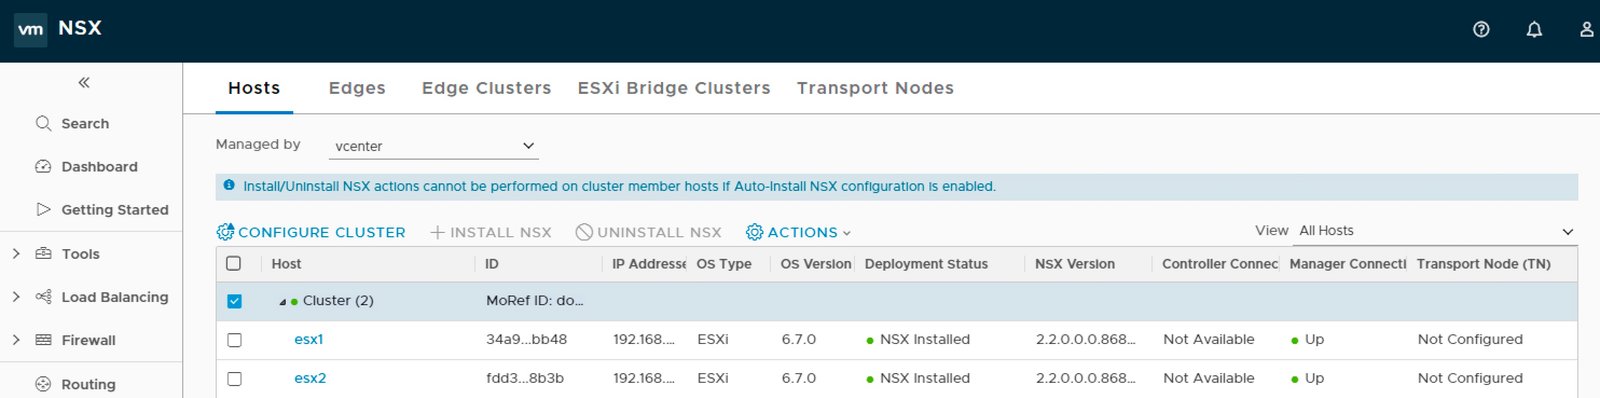Image resolution: width=1600 pixels, height=398 pixels.
Task: Click the Transport Node (TN) column header
Action: click(x=1484, y=264)
